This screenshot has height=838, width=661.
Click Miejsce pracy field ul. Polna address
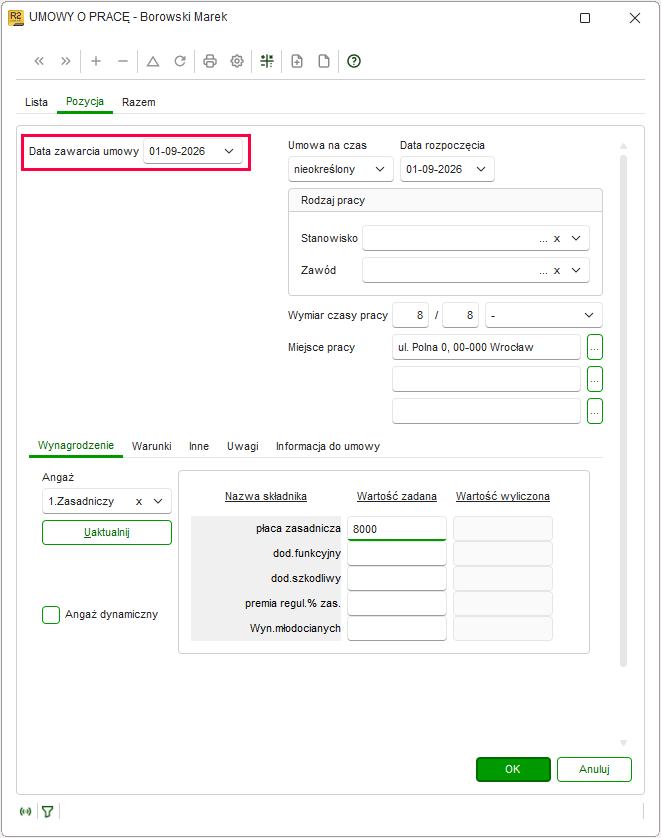(x=486, y=347)
